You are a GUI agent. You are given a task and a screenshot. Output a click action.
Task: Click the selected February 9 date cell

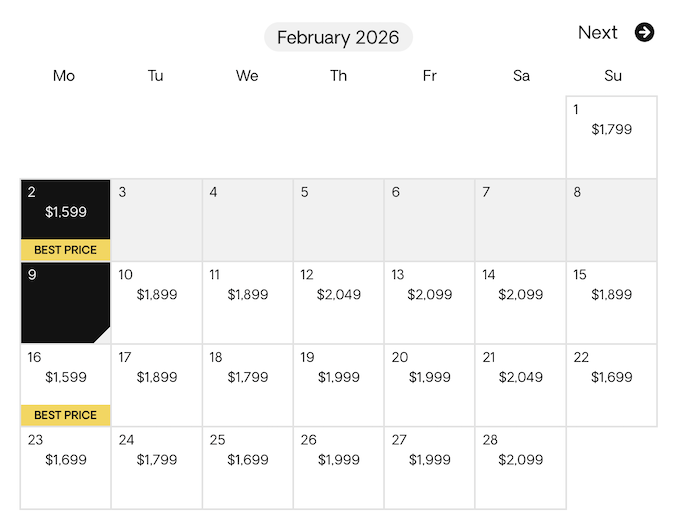[x=66, y=302]
